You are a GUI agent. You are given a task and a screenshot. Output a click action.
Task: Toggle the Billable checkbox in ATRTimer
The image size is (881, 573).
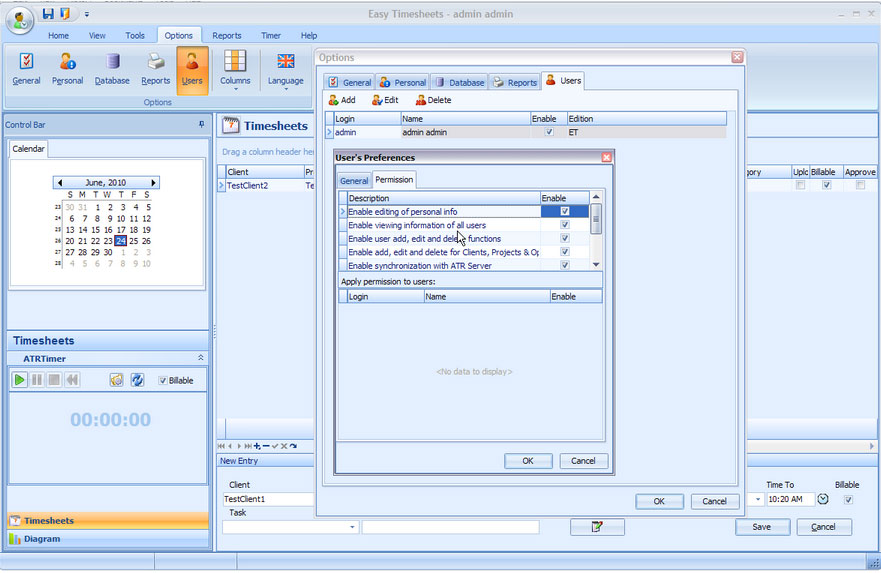click(x=164, y=381)
